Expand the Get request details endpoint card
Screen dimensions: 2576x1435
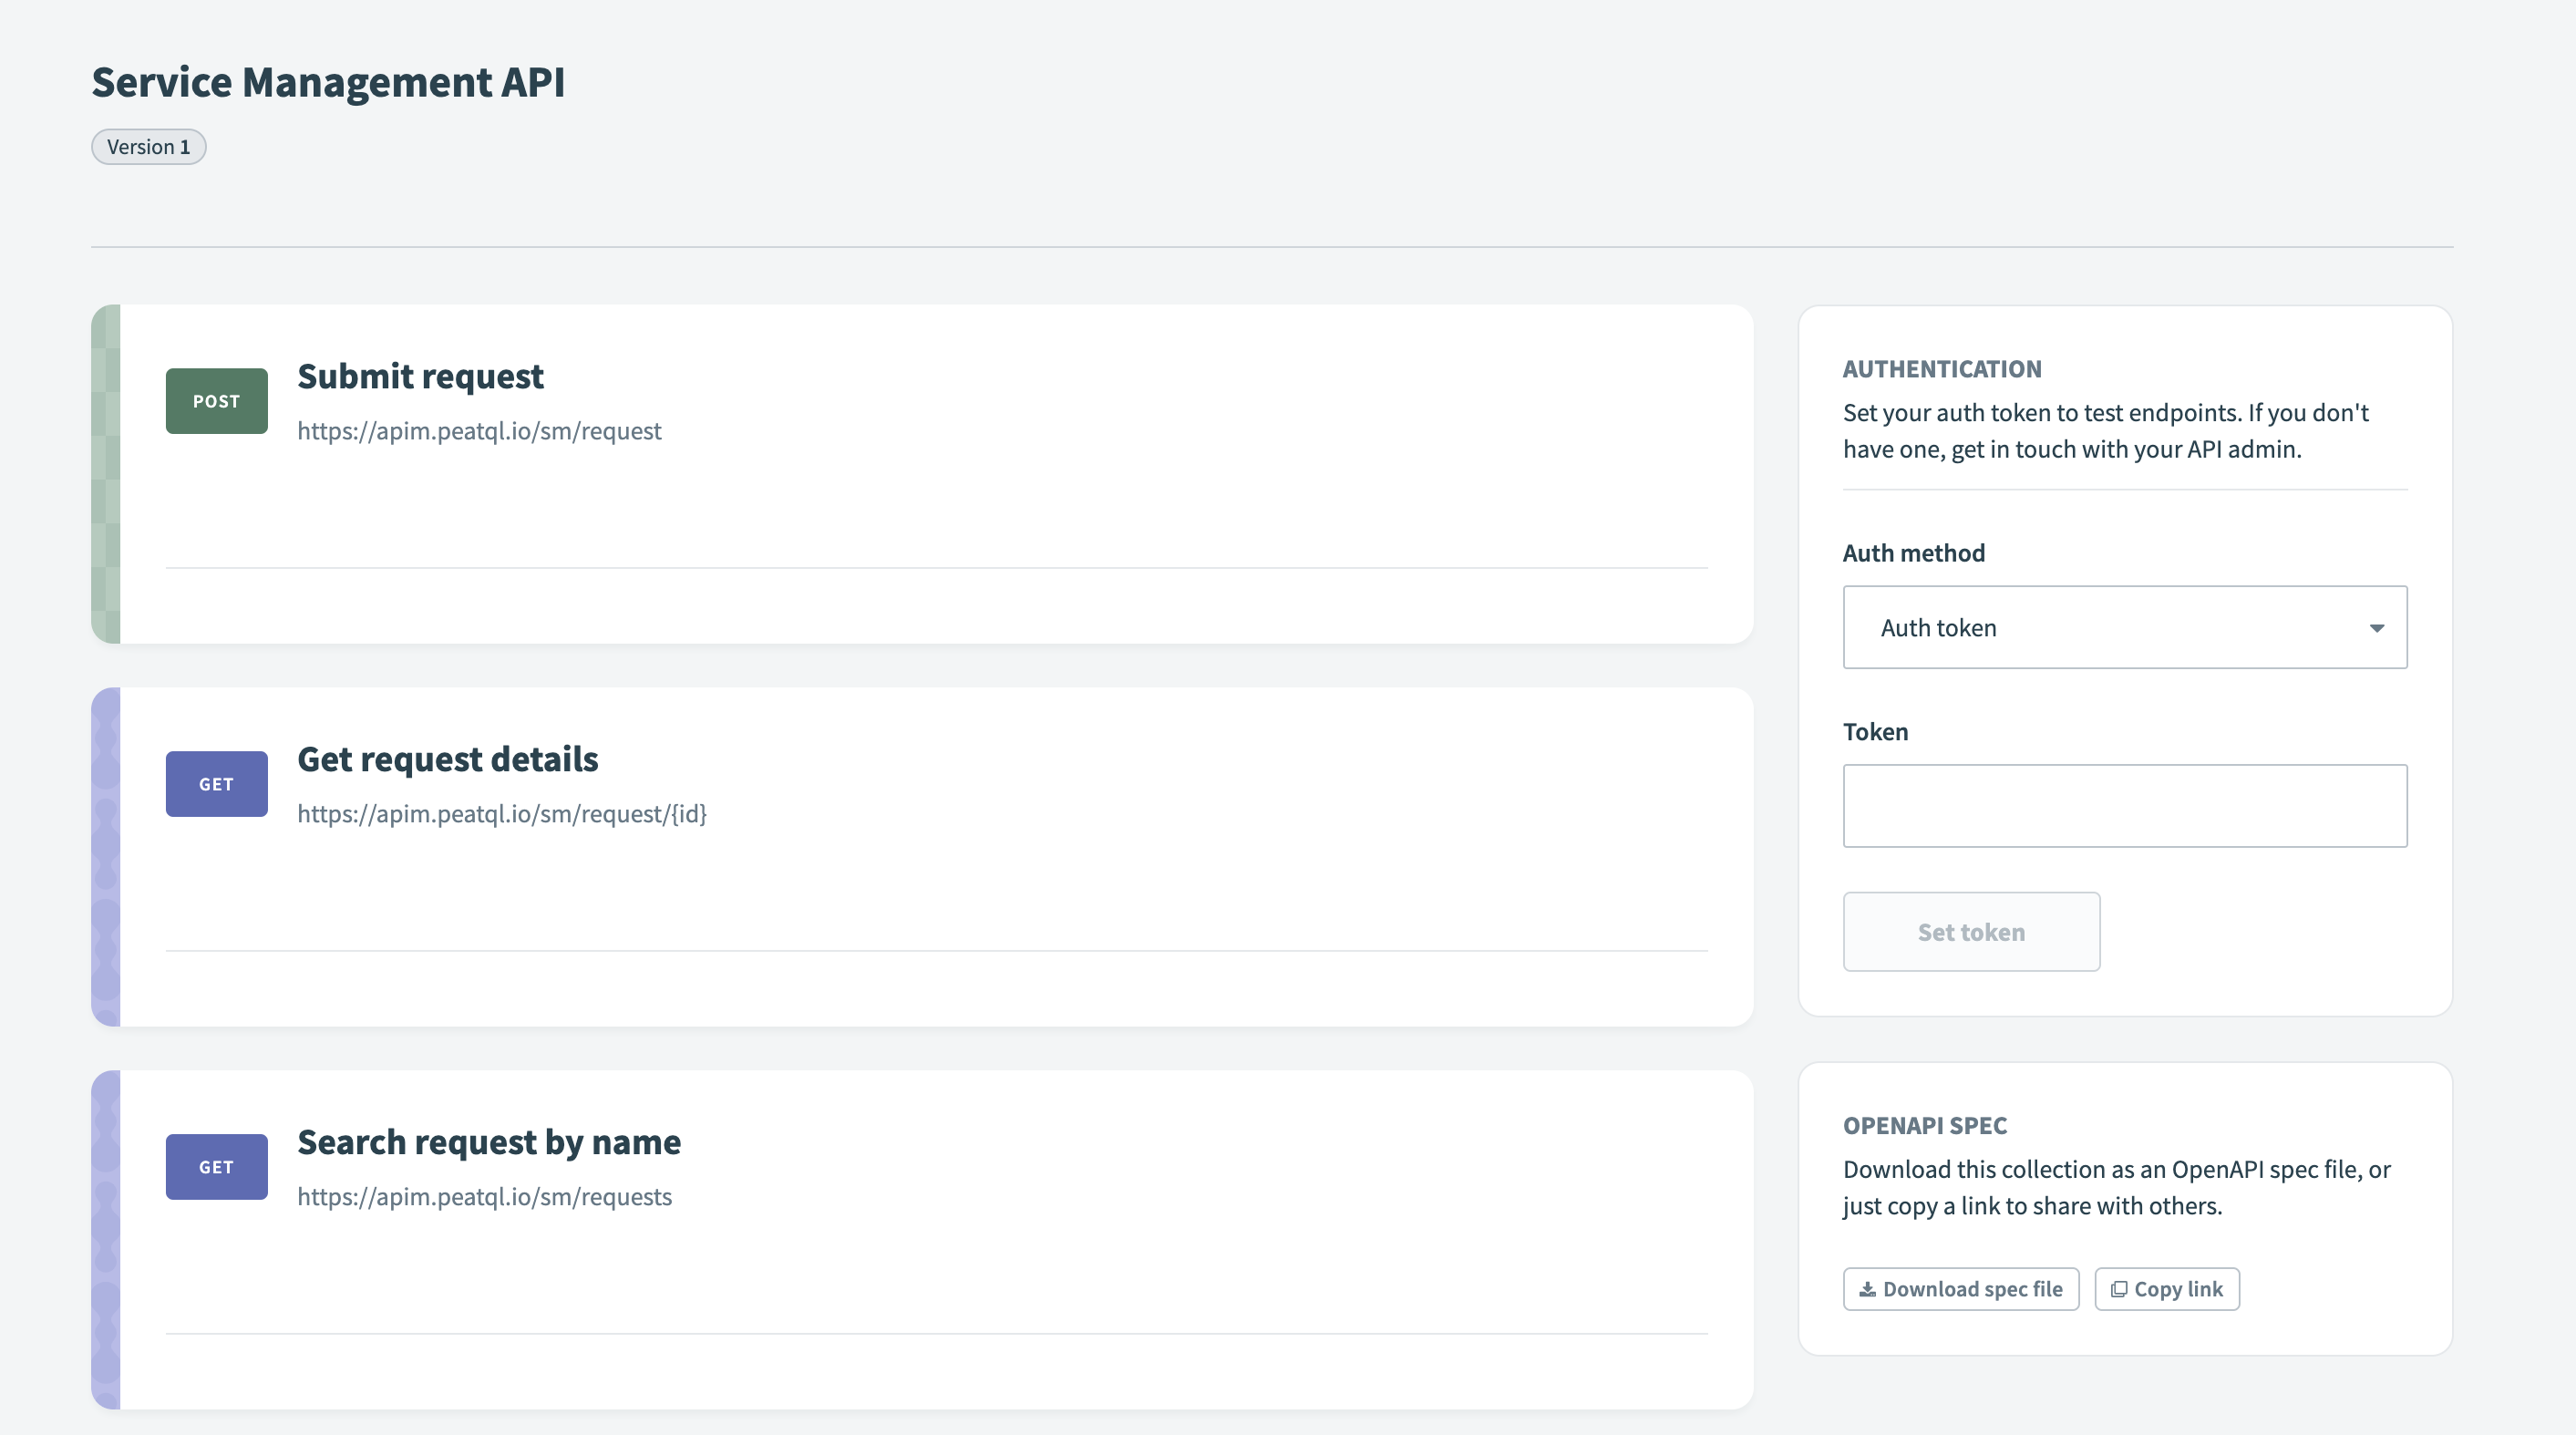click(x=448, y=759)
